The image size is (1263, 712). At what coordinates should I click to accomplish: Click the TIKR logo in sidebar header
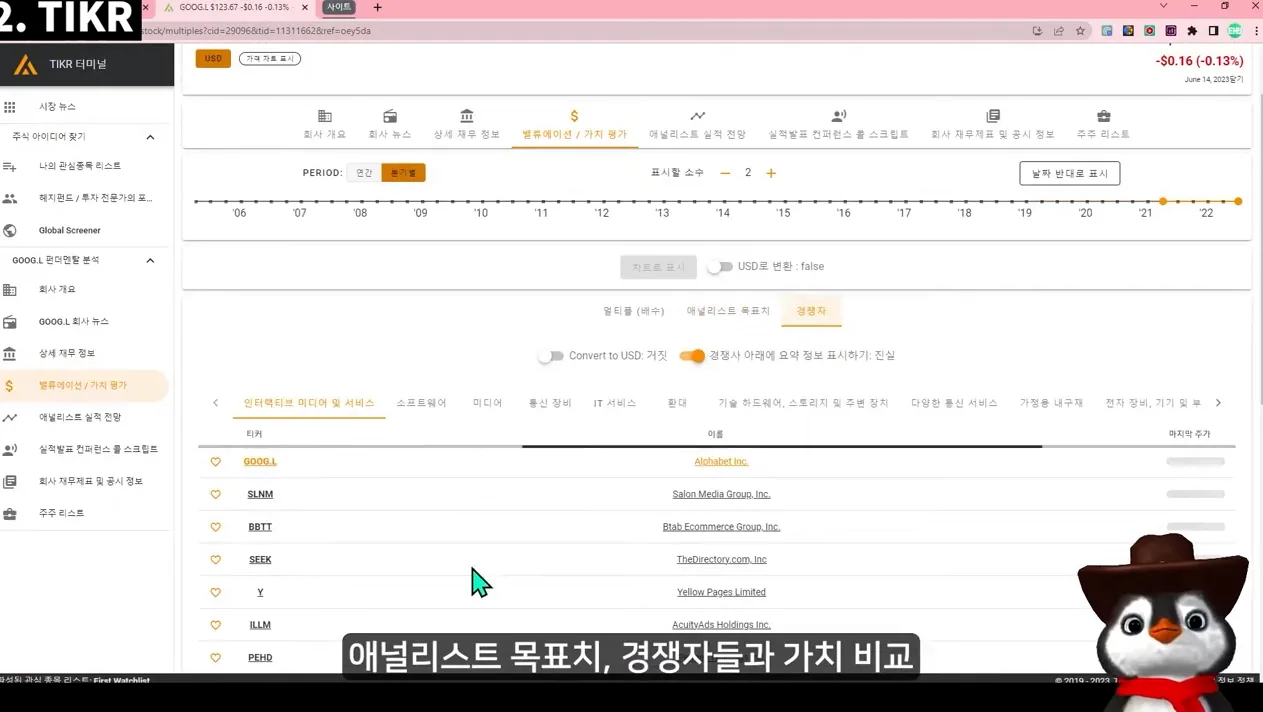pos(25,65)
